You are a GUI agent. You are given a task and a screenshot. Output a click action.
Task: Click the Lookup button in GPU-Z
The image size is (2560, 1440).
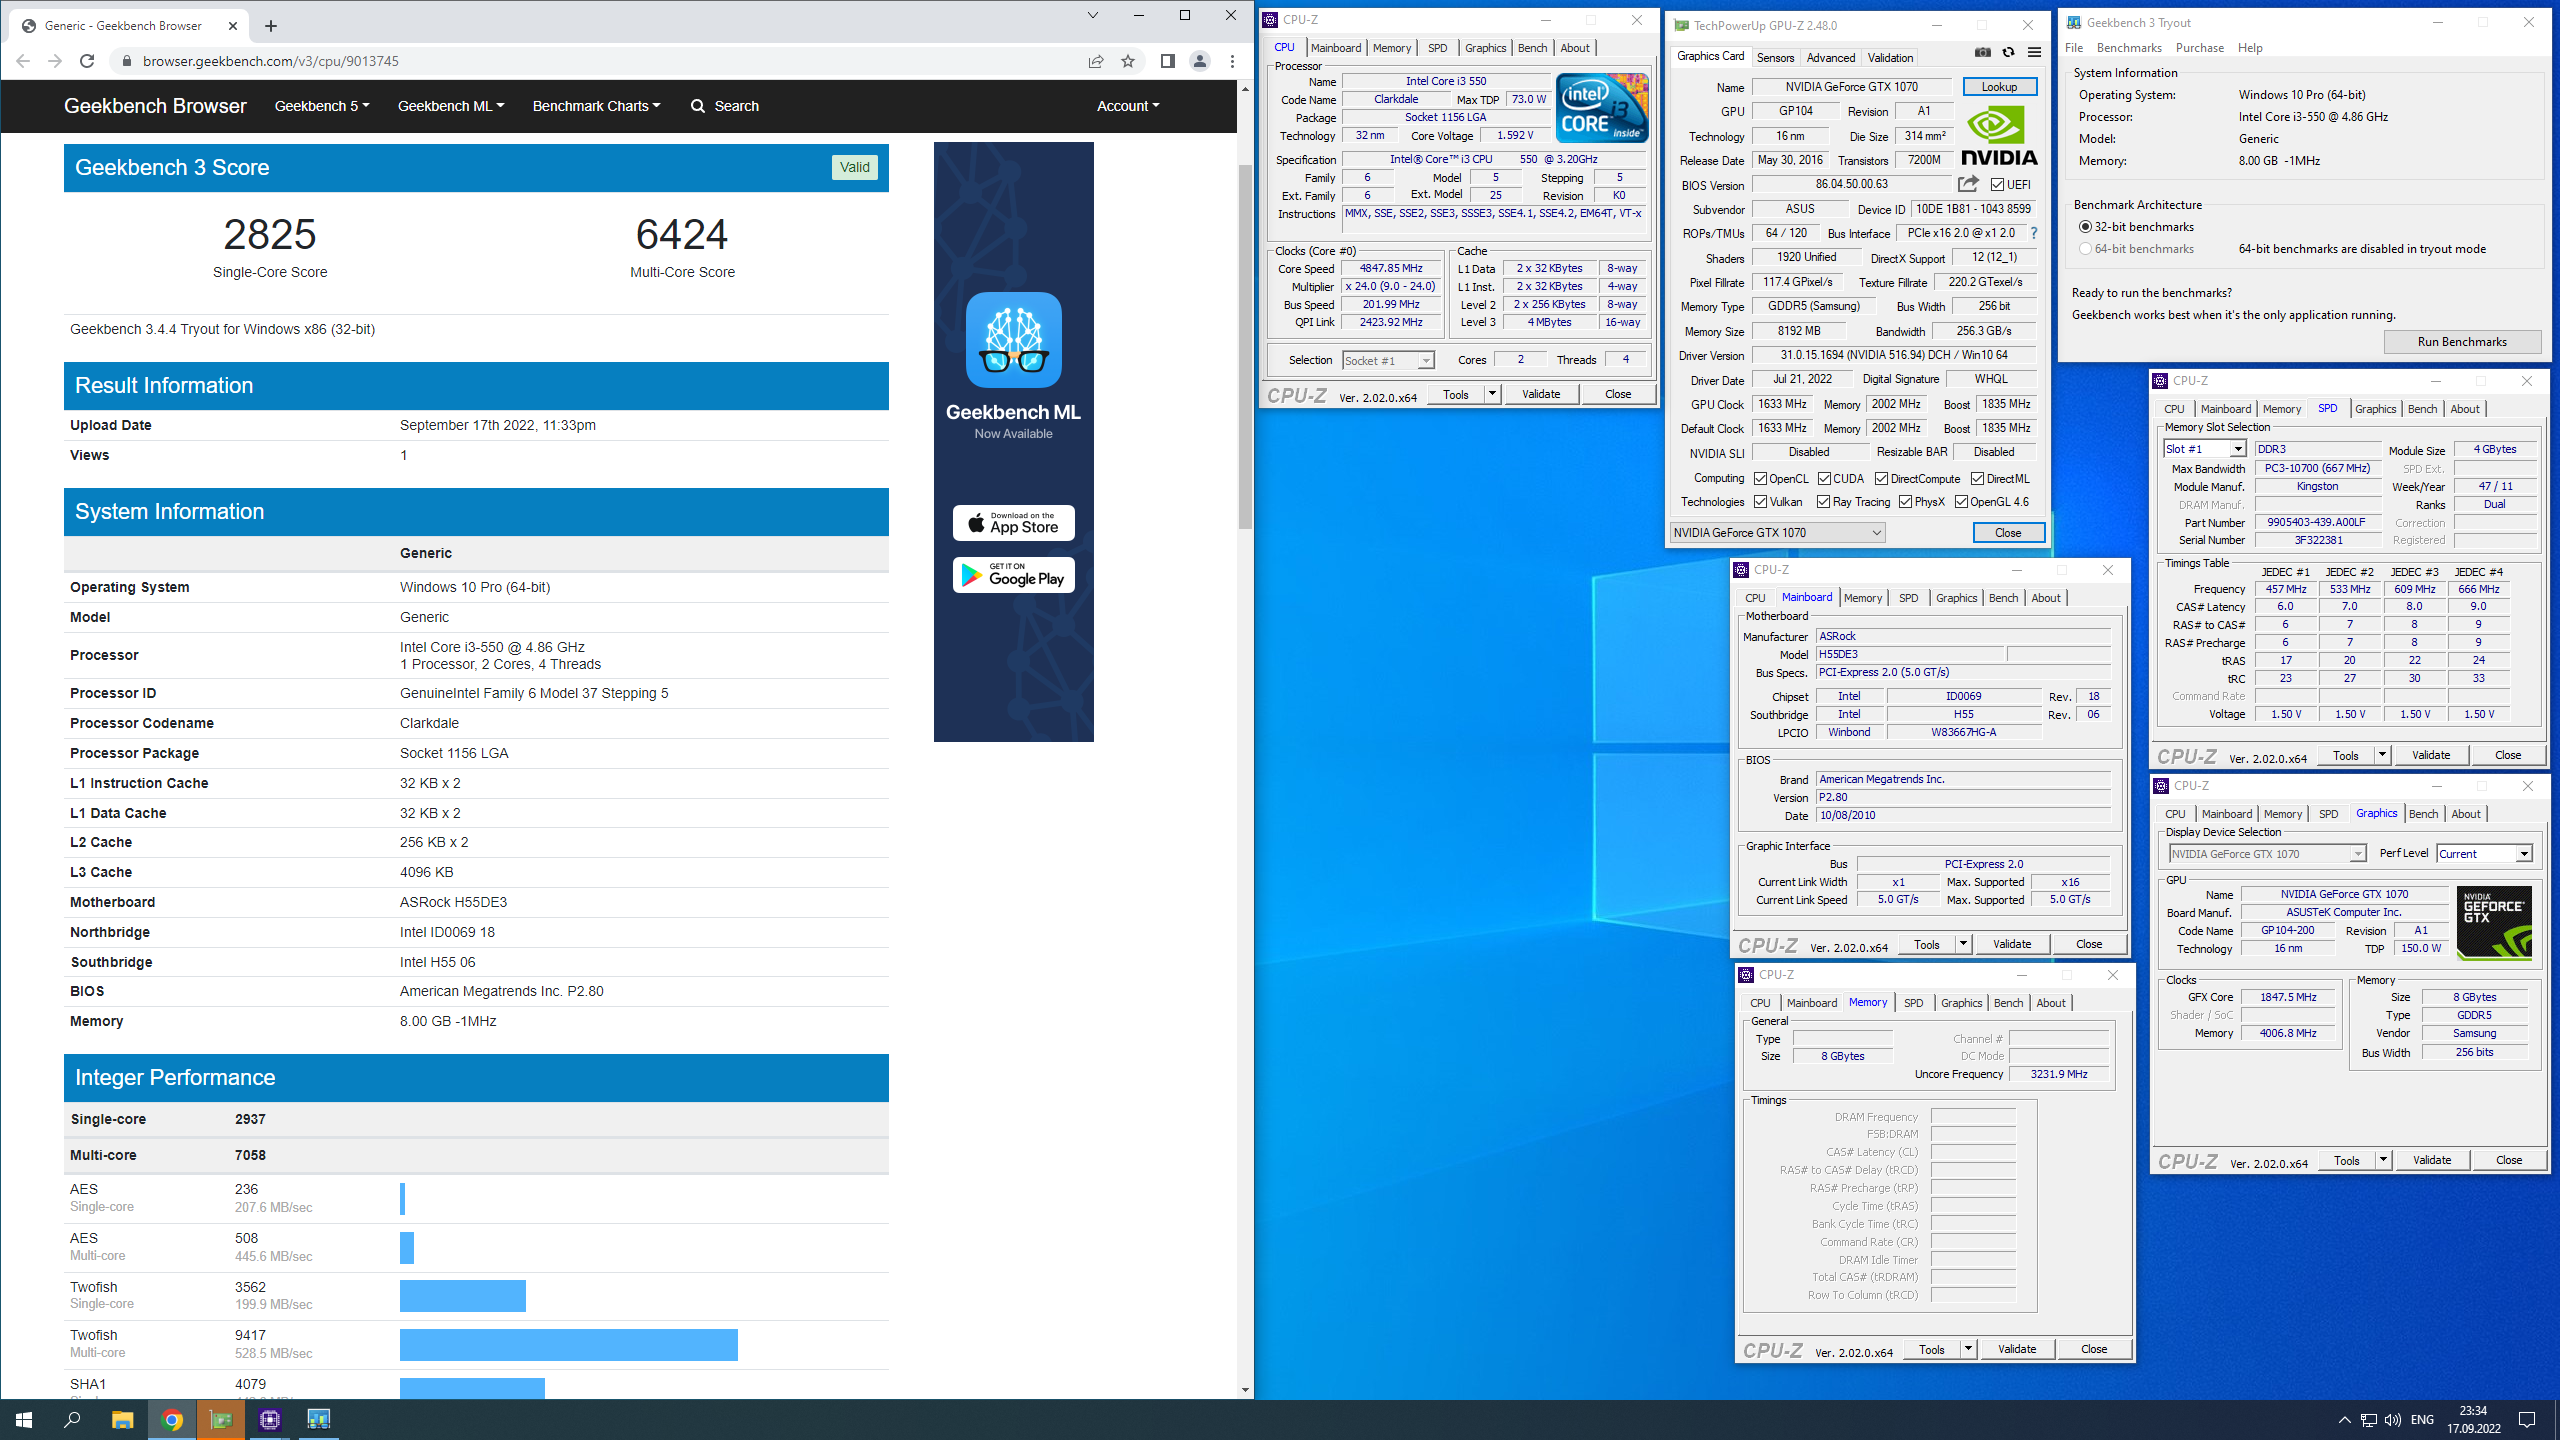1999,87
